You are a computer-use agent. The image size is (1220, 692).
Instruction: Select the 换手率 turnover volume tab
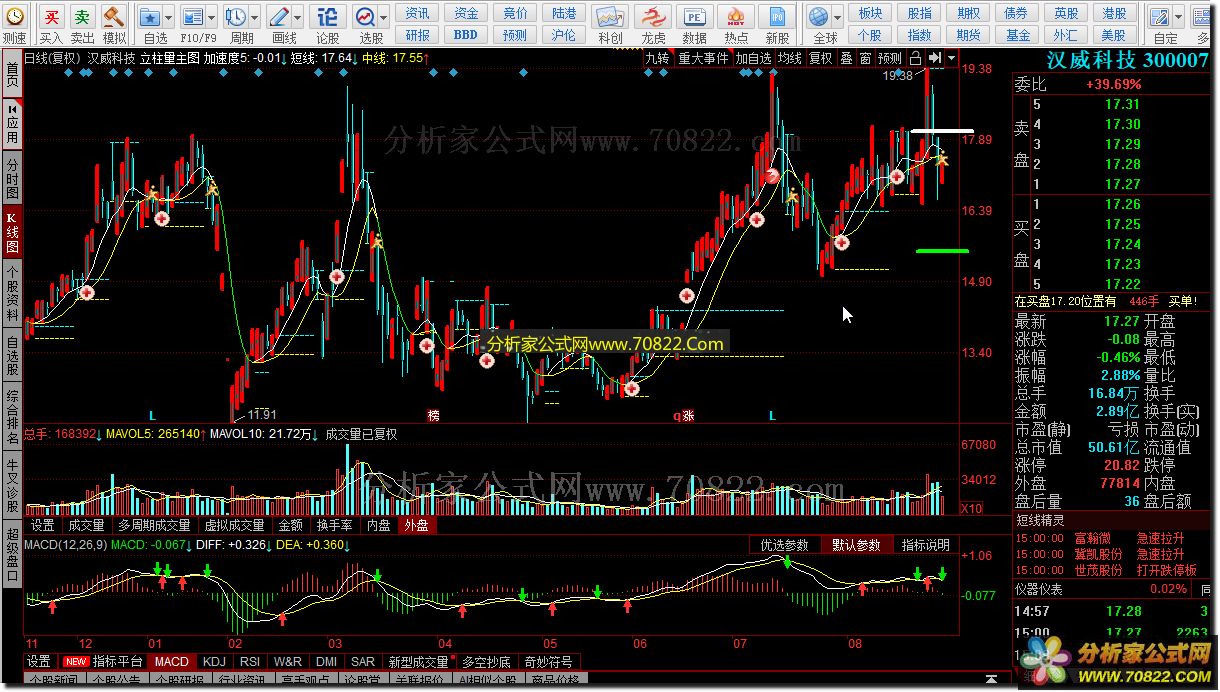pyautogui.click(x=334, y=524)
